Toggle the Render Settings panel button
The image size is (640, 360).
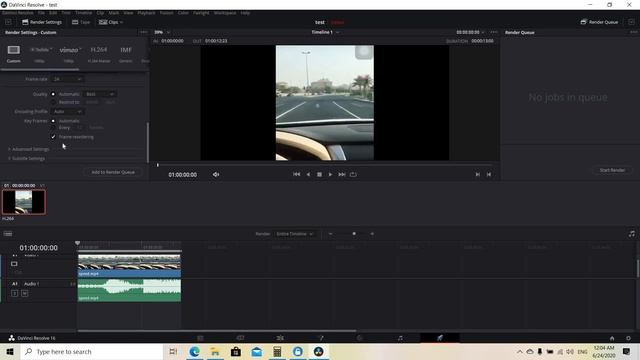point(42,22)
